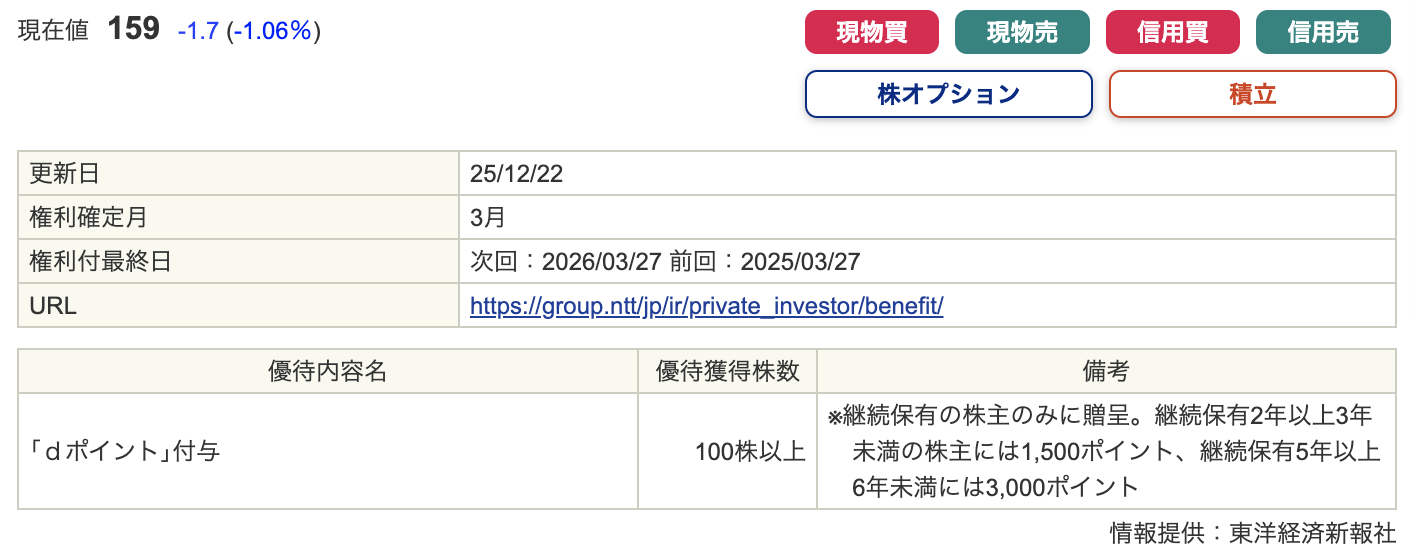This screenshot has width=1416, height=550.
Task: Click the 情報提供：東洋経済新報社 credit text
Action: pos(1252,532)
